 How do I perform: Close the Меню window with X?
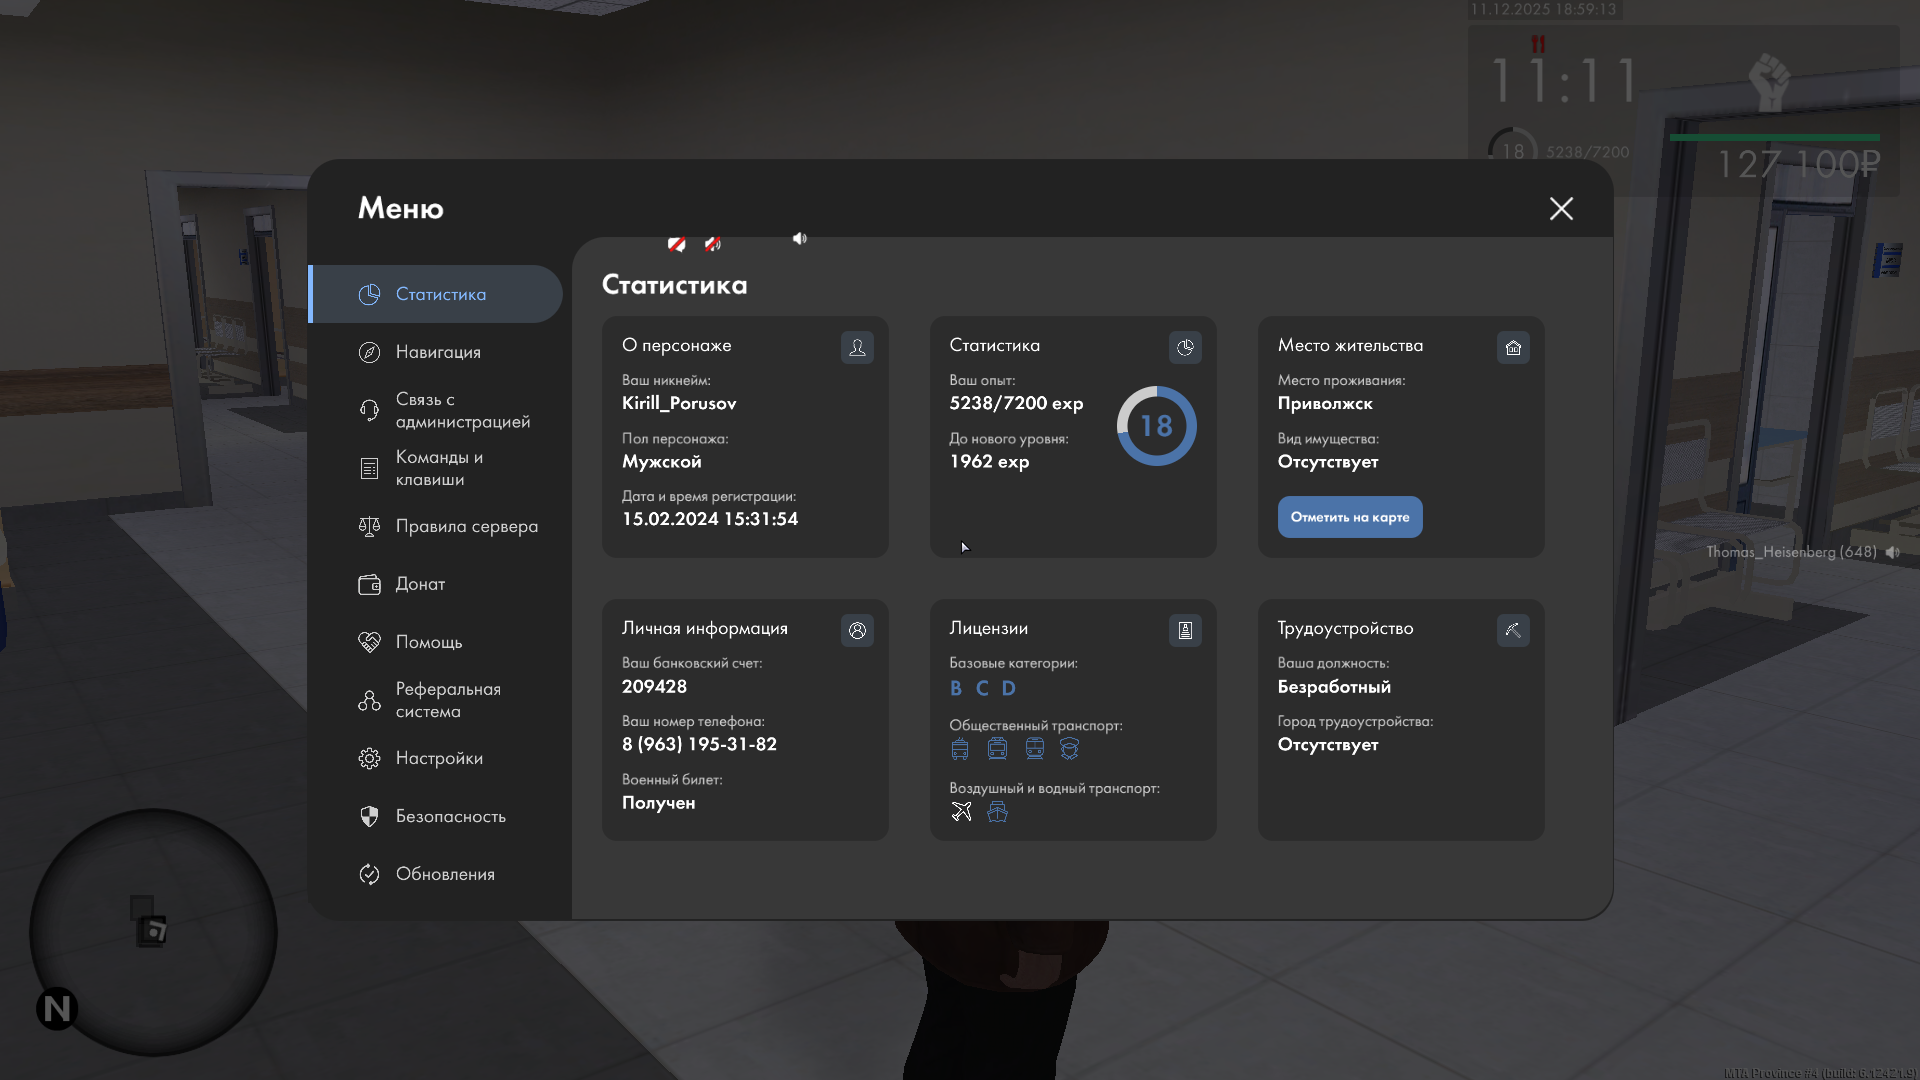(x=1561, y=208)
